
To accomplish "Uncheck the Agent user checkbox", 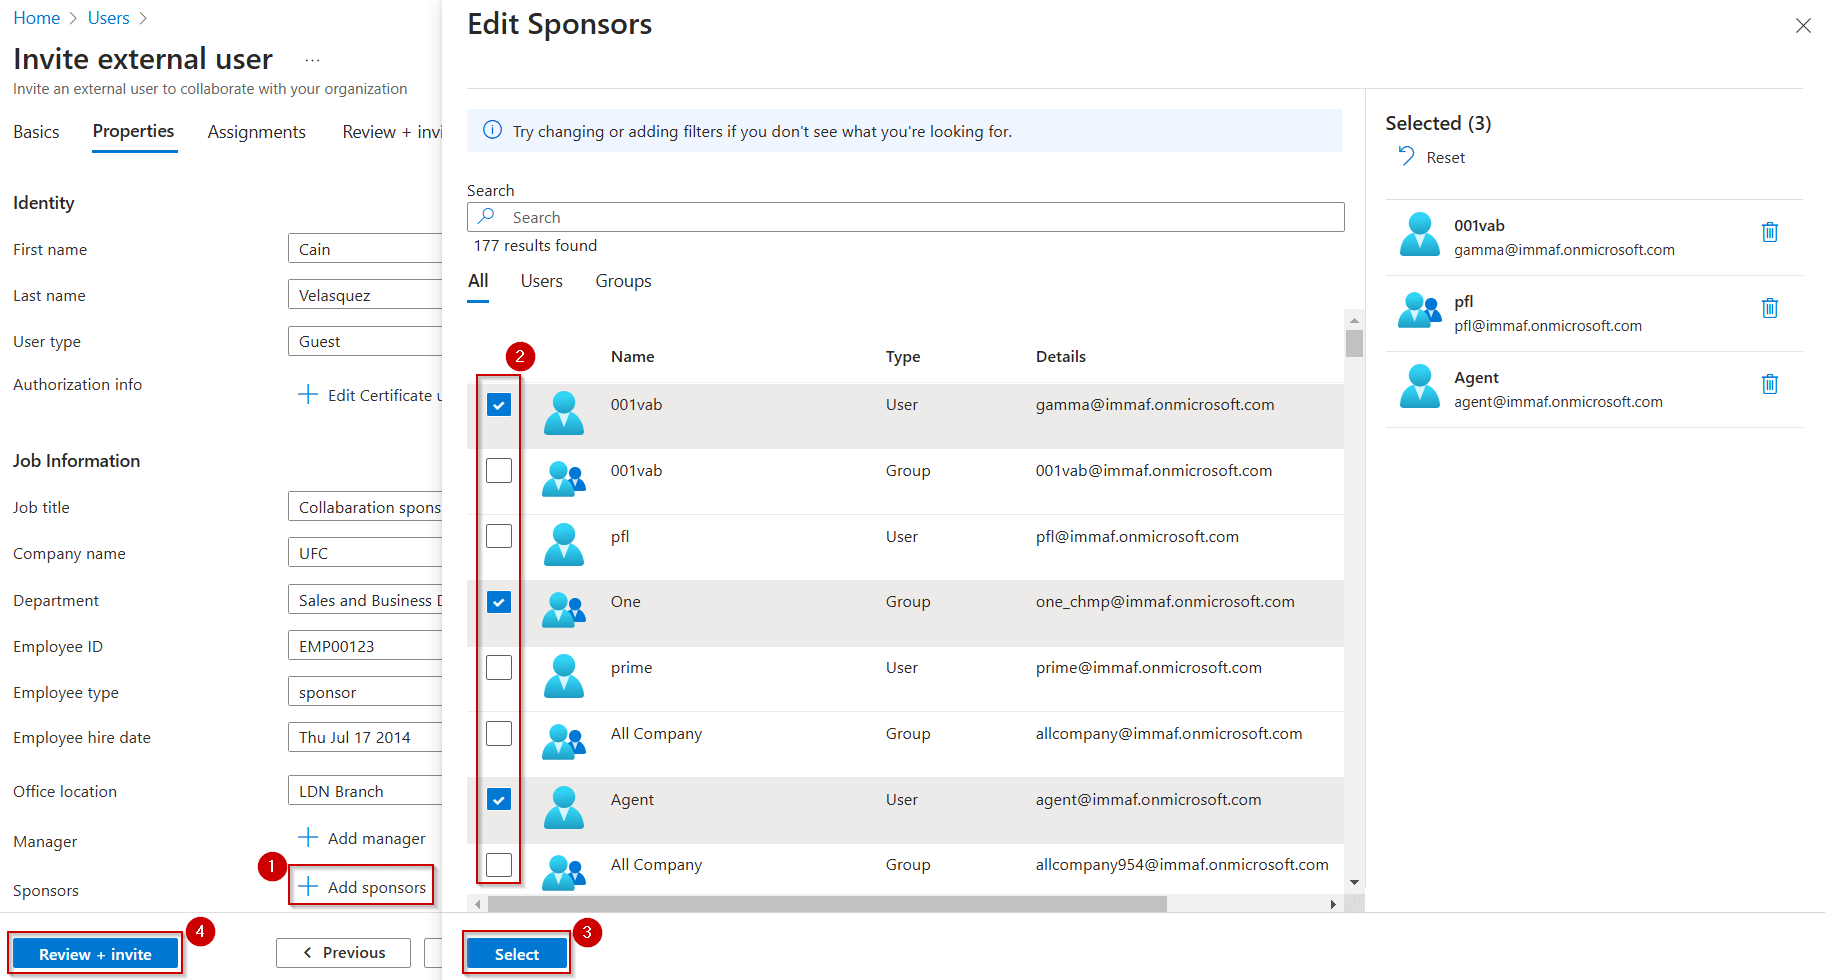I will pos(498,799).
